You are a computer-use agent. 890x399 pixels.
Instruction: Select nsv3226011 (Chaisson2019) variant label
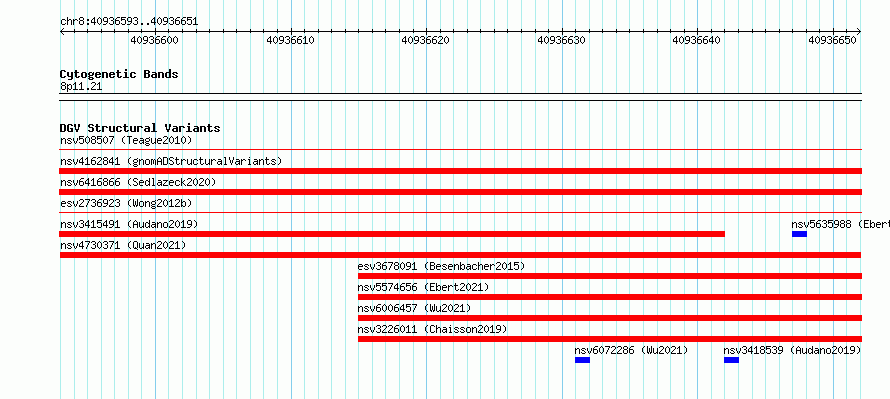tap(433, 329)
